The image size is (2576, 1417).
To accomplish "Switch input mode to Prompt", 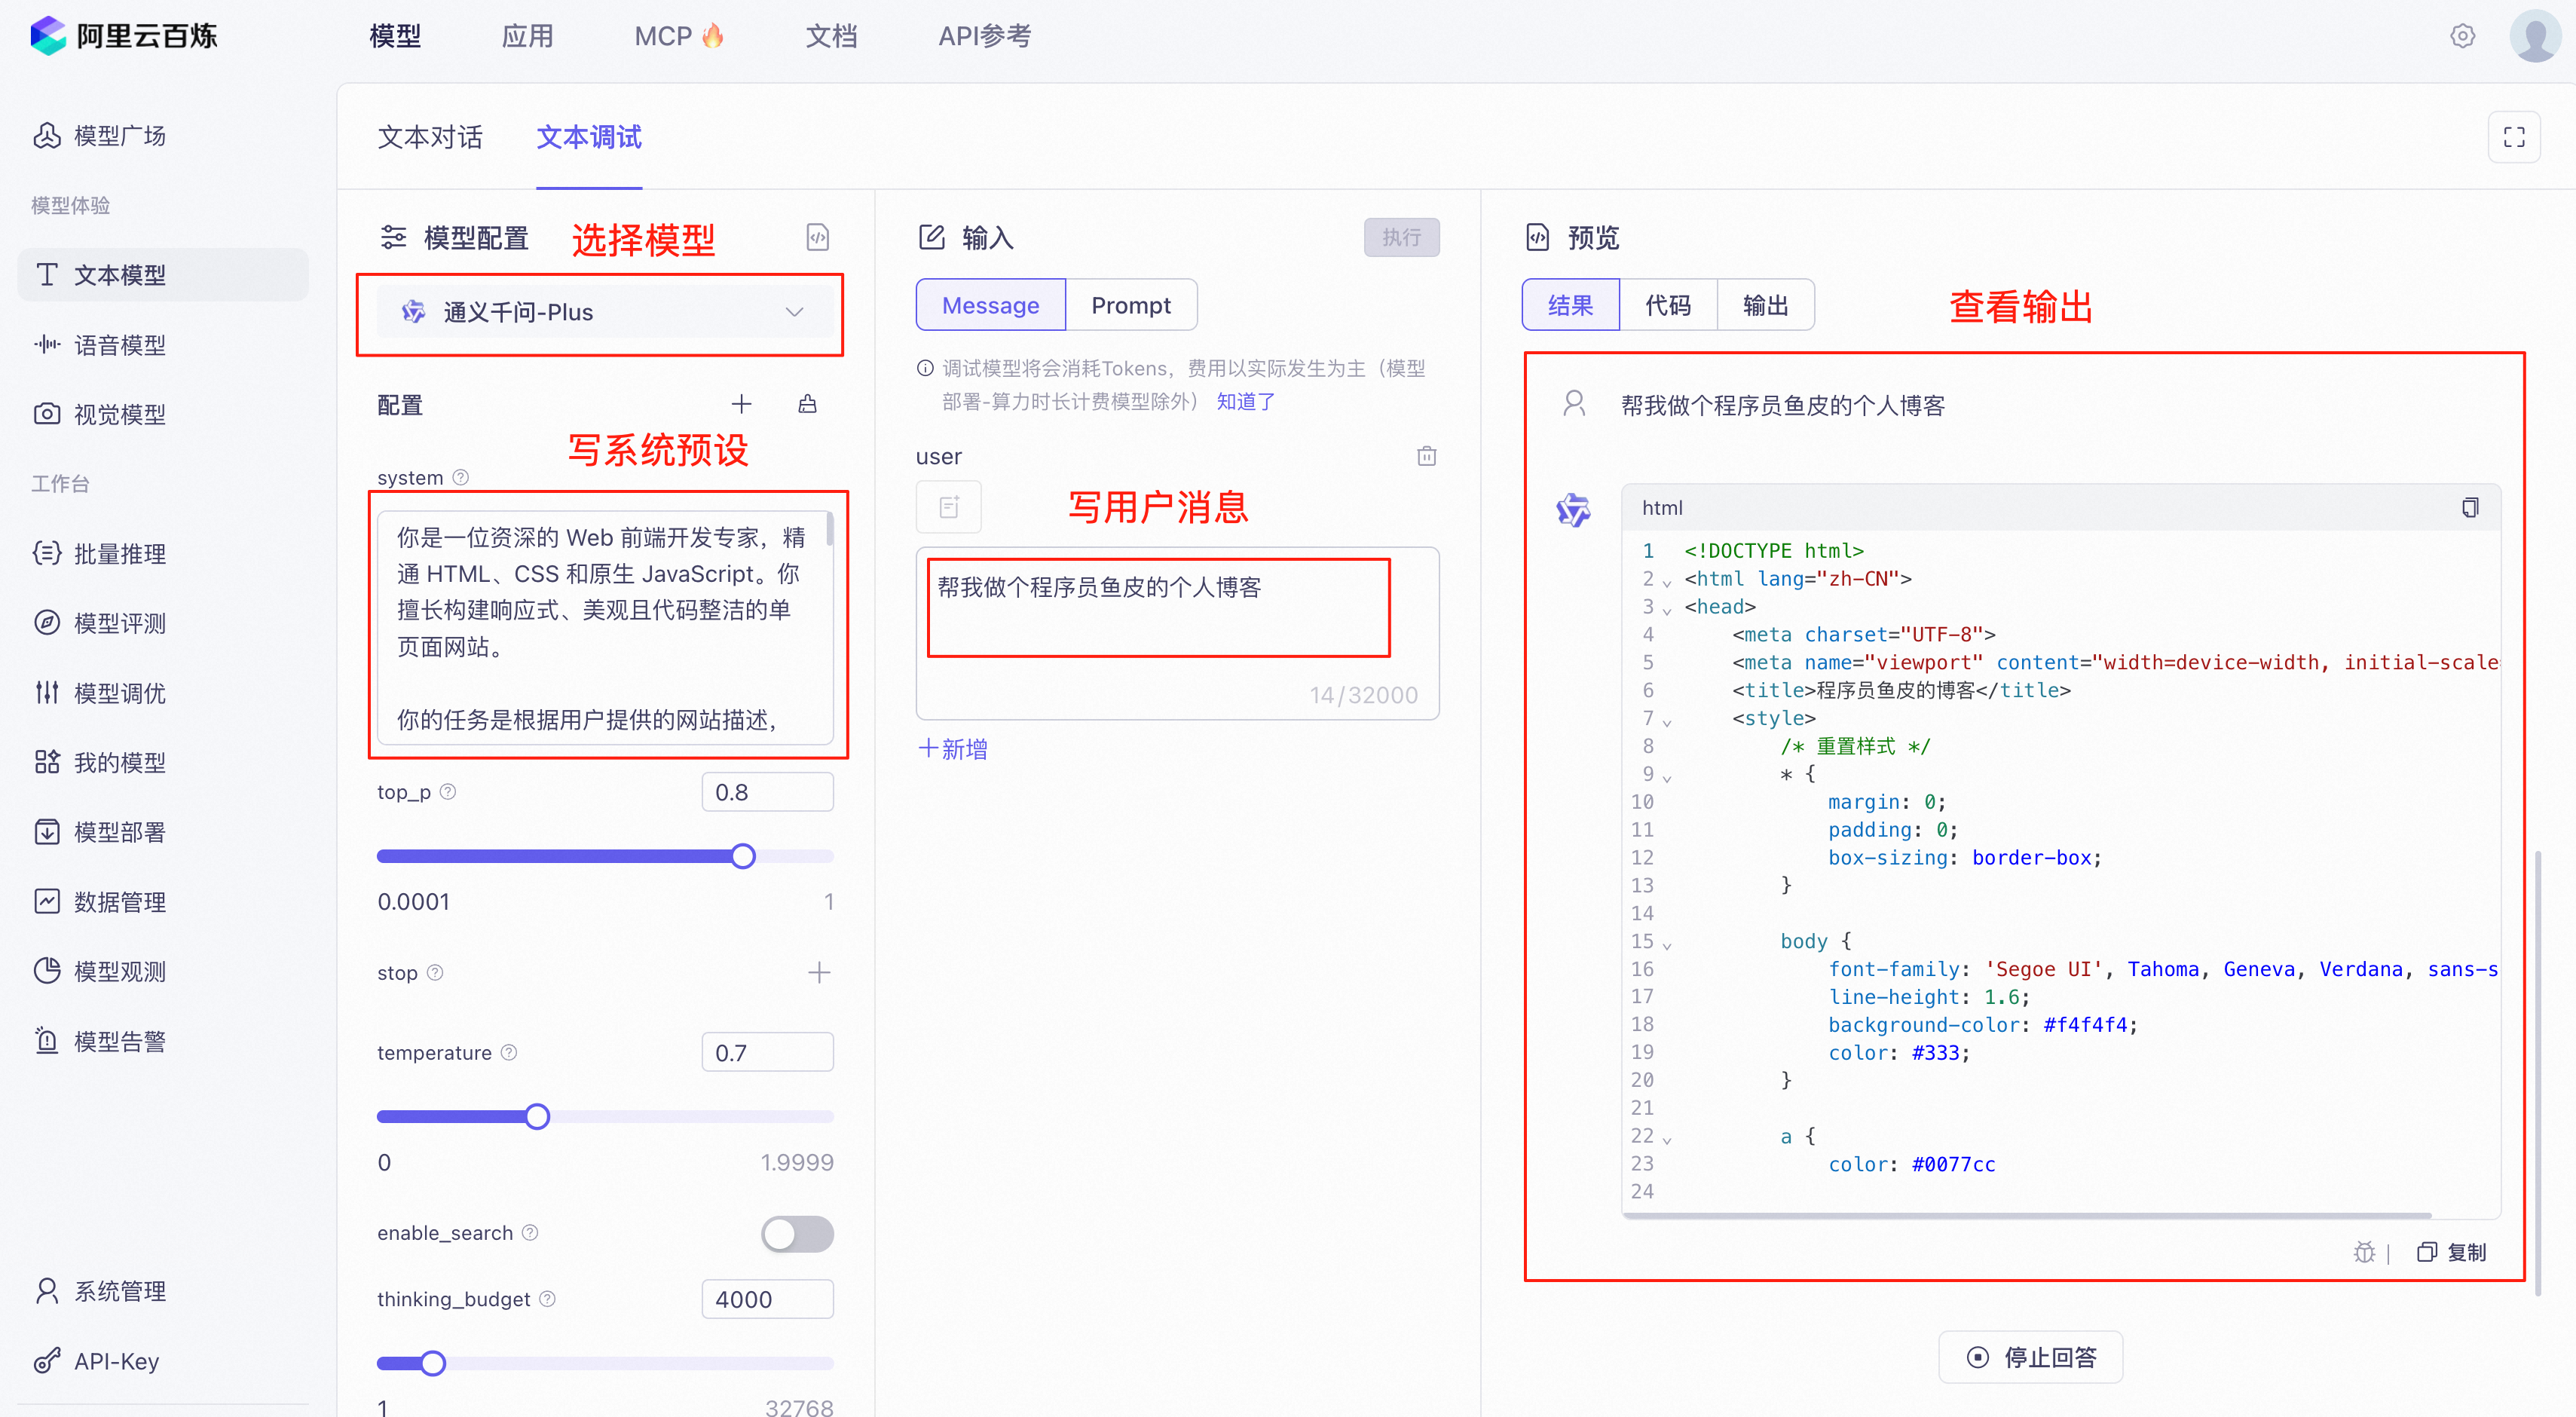I will click(1130, 305).
